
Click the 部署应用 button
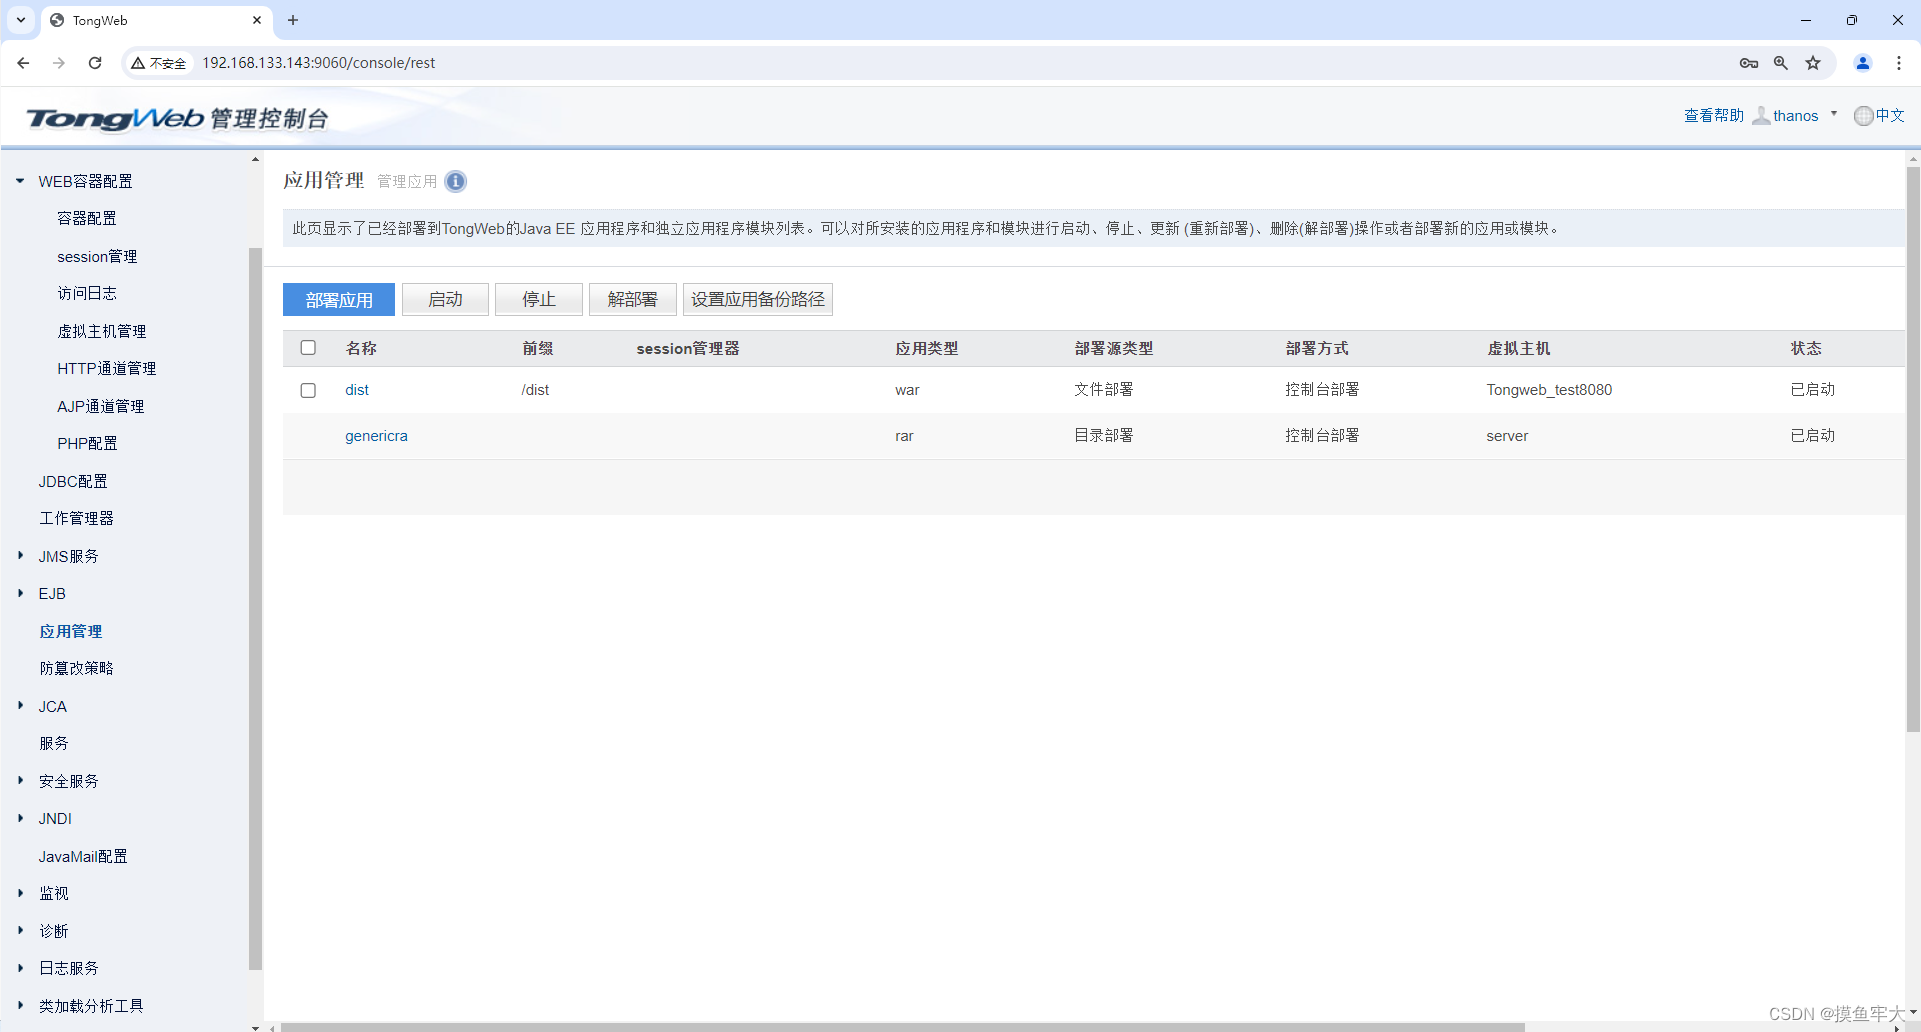tap(339, 299)
